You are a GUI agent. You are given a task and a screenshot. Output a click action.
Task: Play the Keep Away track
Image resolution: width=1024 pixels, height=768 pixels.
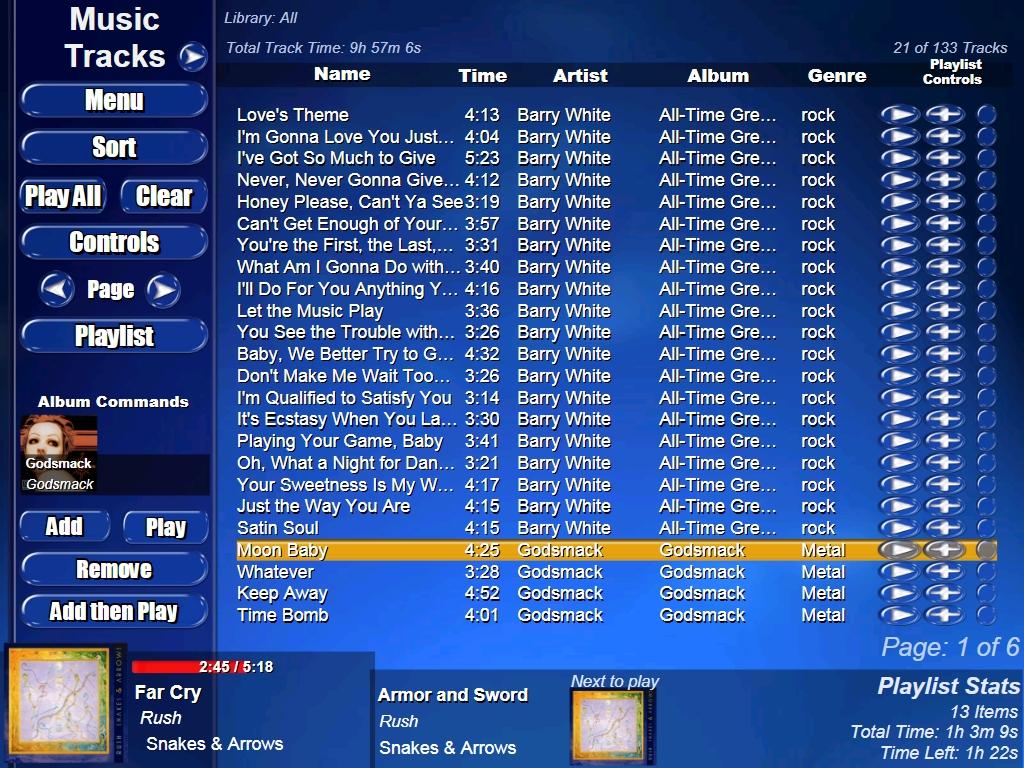pyautogui.click(x=900, y=594)
